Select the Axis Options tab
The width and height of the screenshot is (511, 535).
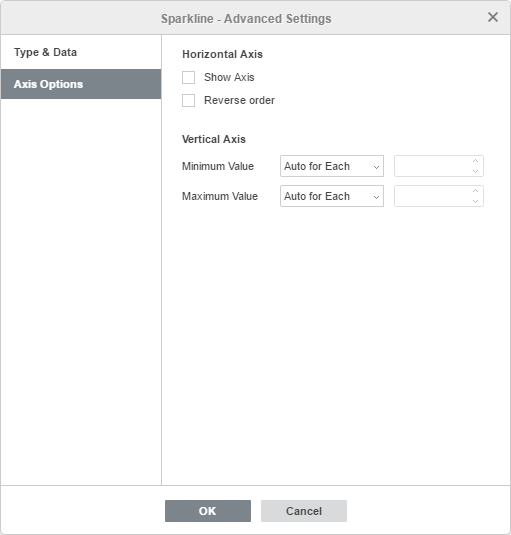(81, 84)
